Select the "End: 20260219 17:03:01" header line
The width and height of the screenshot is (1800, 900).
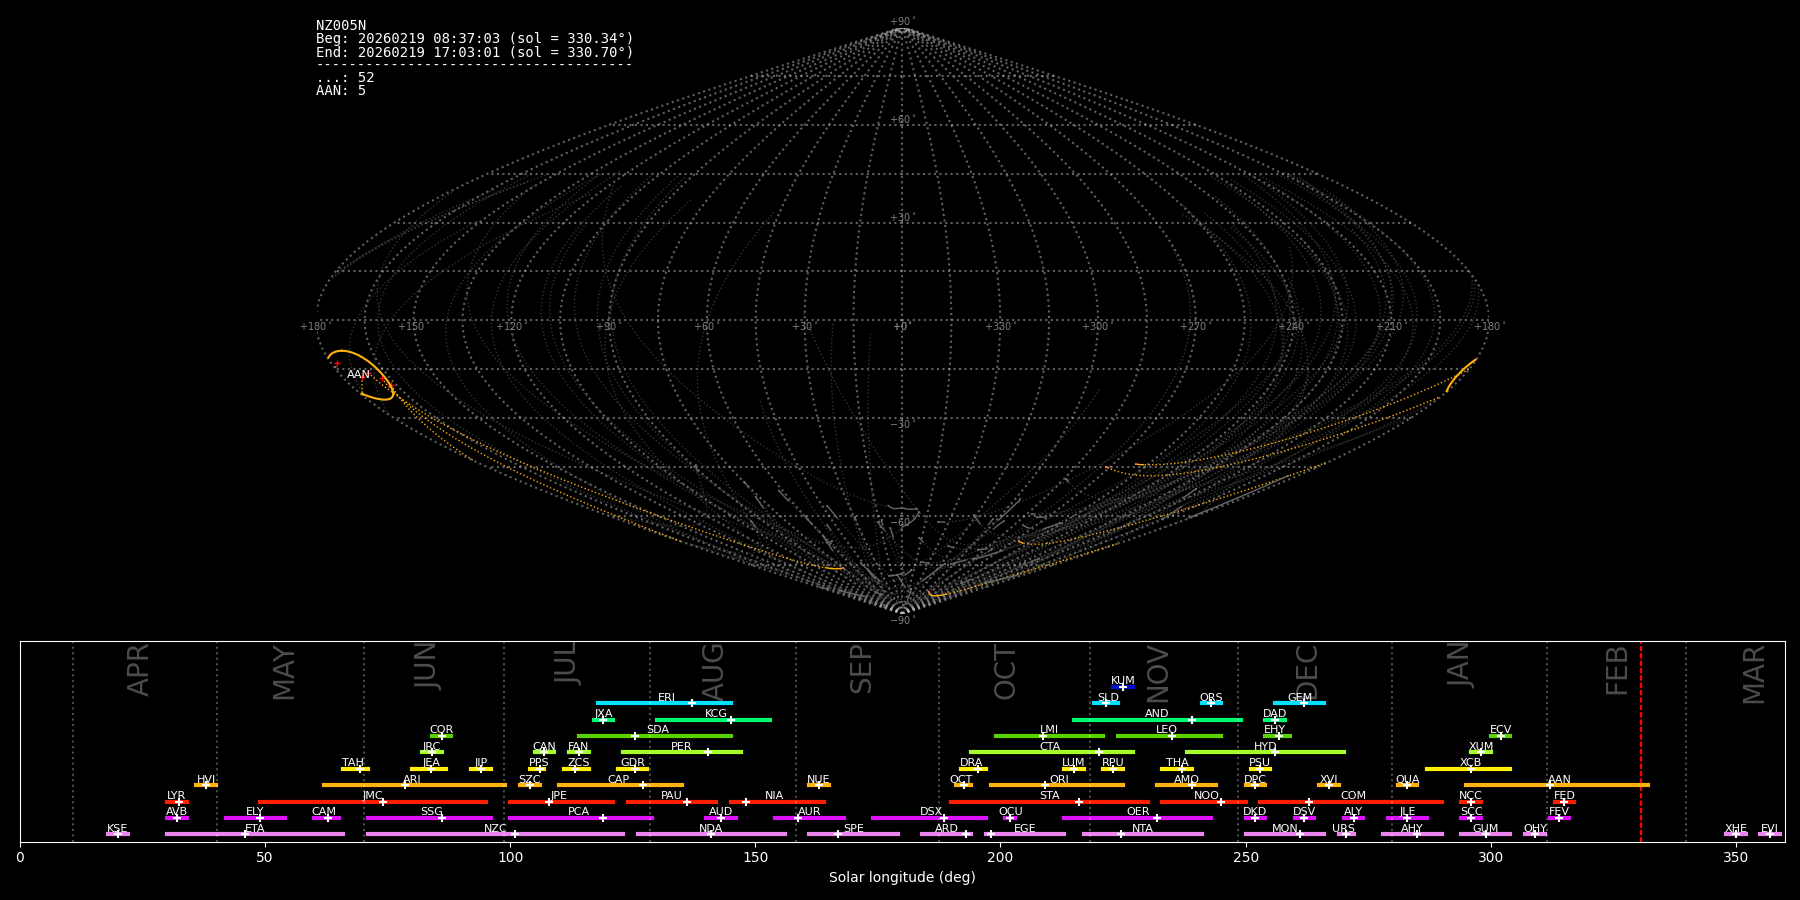coord(475,52)
